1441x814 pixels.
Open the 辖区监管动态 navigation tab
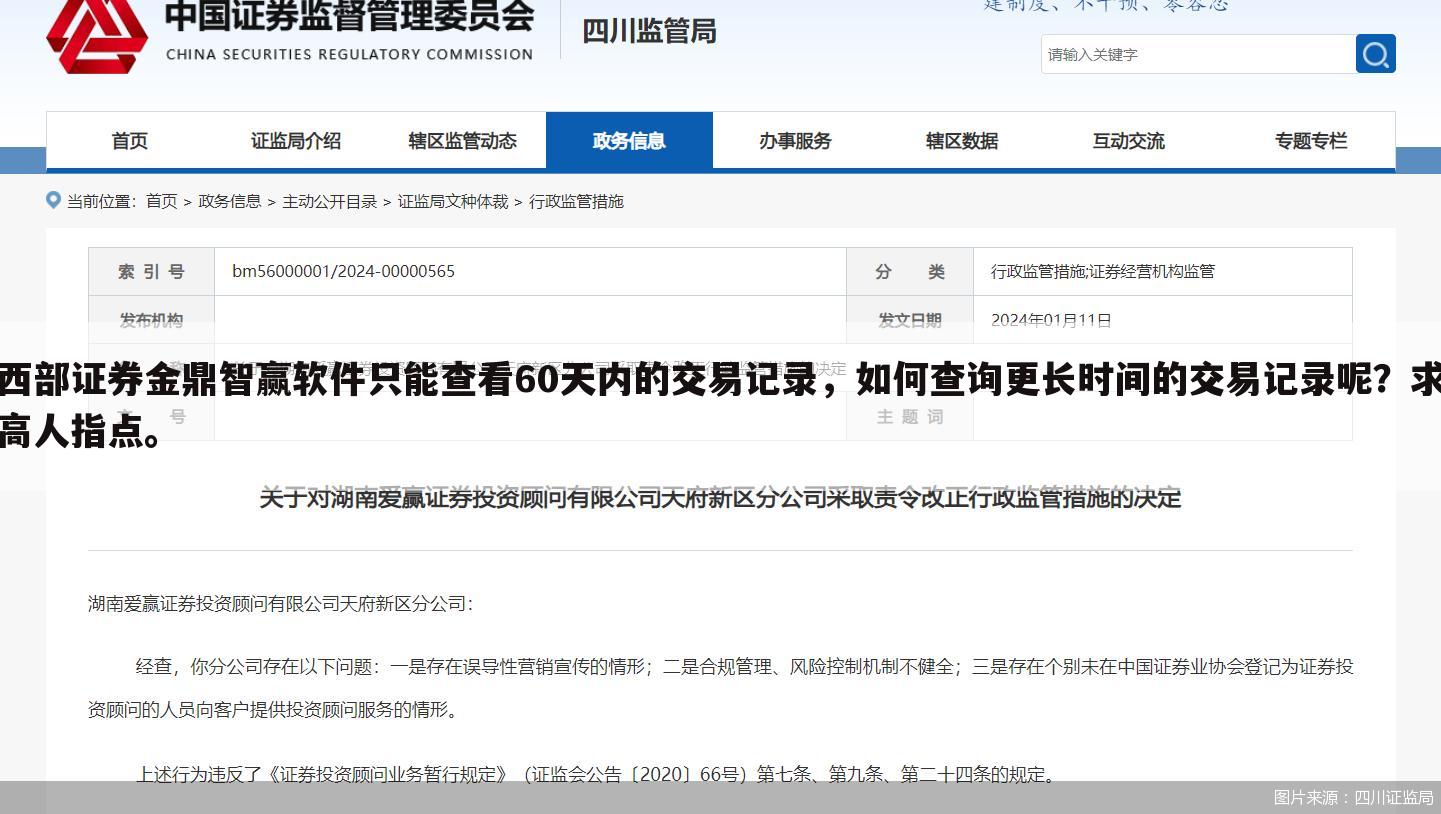tap(462, 141)
